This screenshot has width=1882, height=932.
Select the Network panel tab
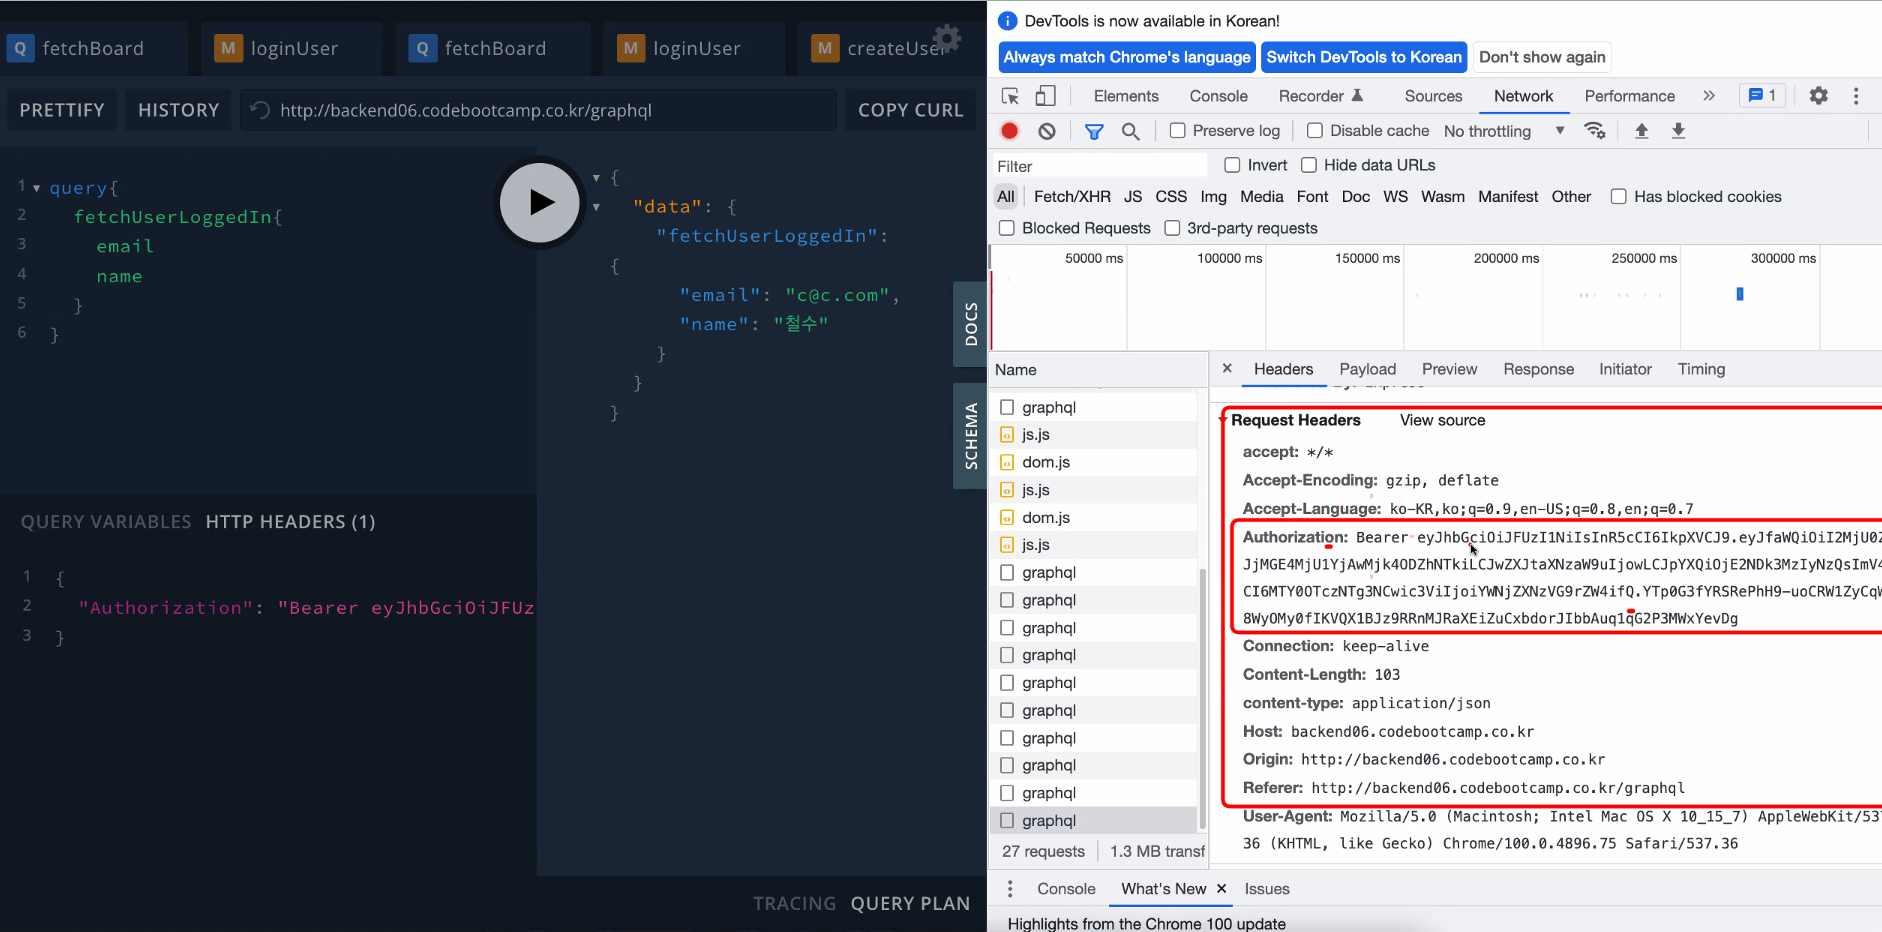(x=1523, y=96)
